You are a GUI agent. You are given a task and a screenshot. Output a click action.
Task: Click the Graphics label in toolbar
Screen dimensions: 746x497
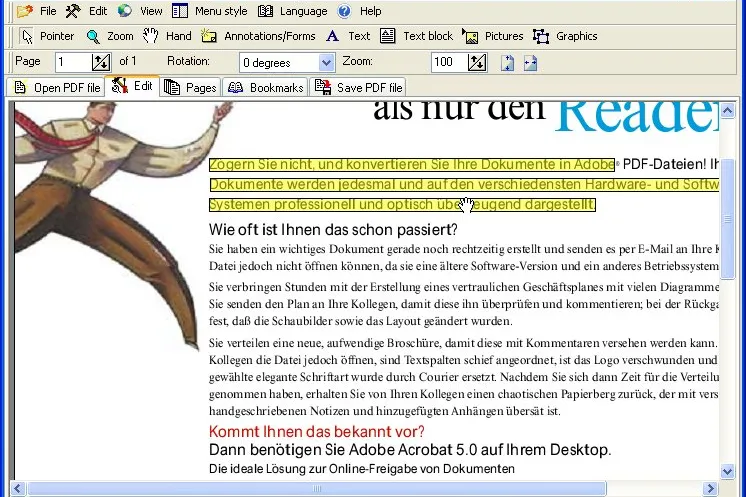[577, 36]
